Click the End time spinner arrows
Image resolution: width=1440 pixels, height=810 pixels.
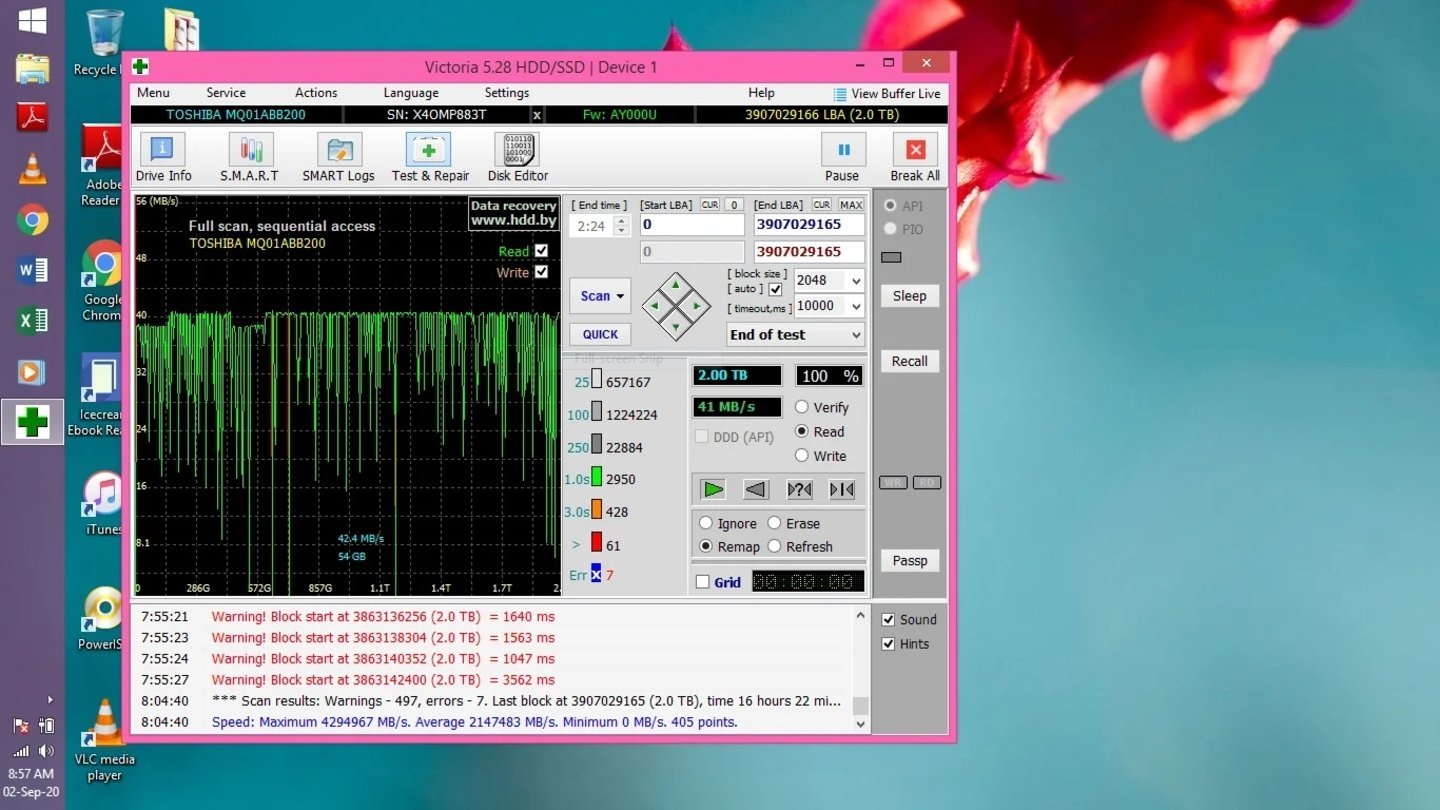pyautogui.click(x=621, y=226)
